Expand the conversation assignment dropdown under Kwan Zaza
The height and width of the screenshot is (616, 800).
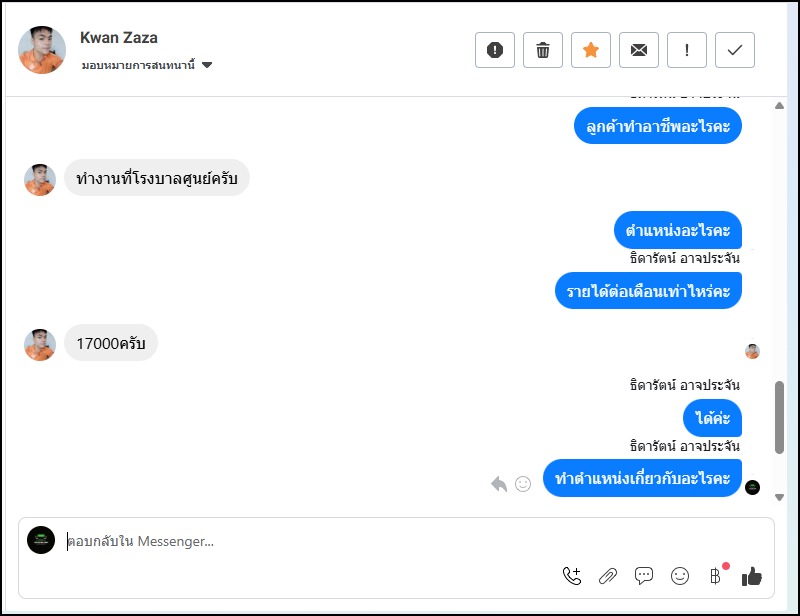207,66
